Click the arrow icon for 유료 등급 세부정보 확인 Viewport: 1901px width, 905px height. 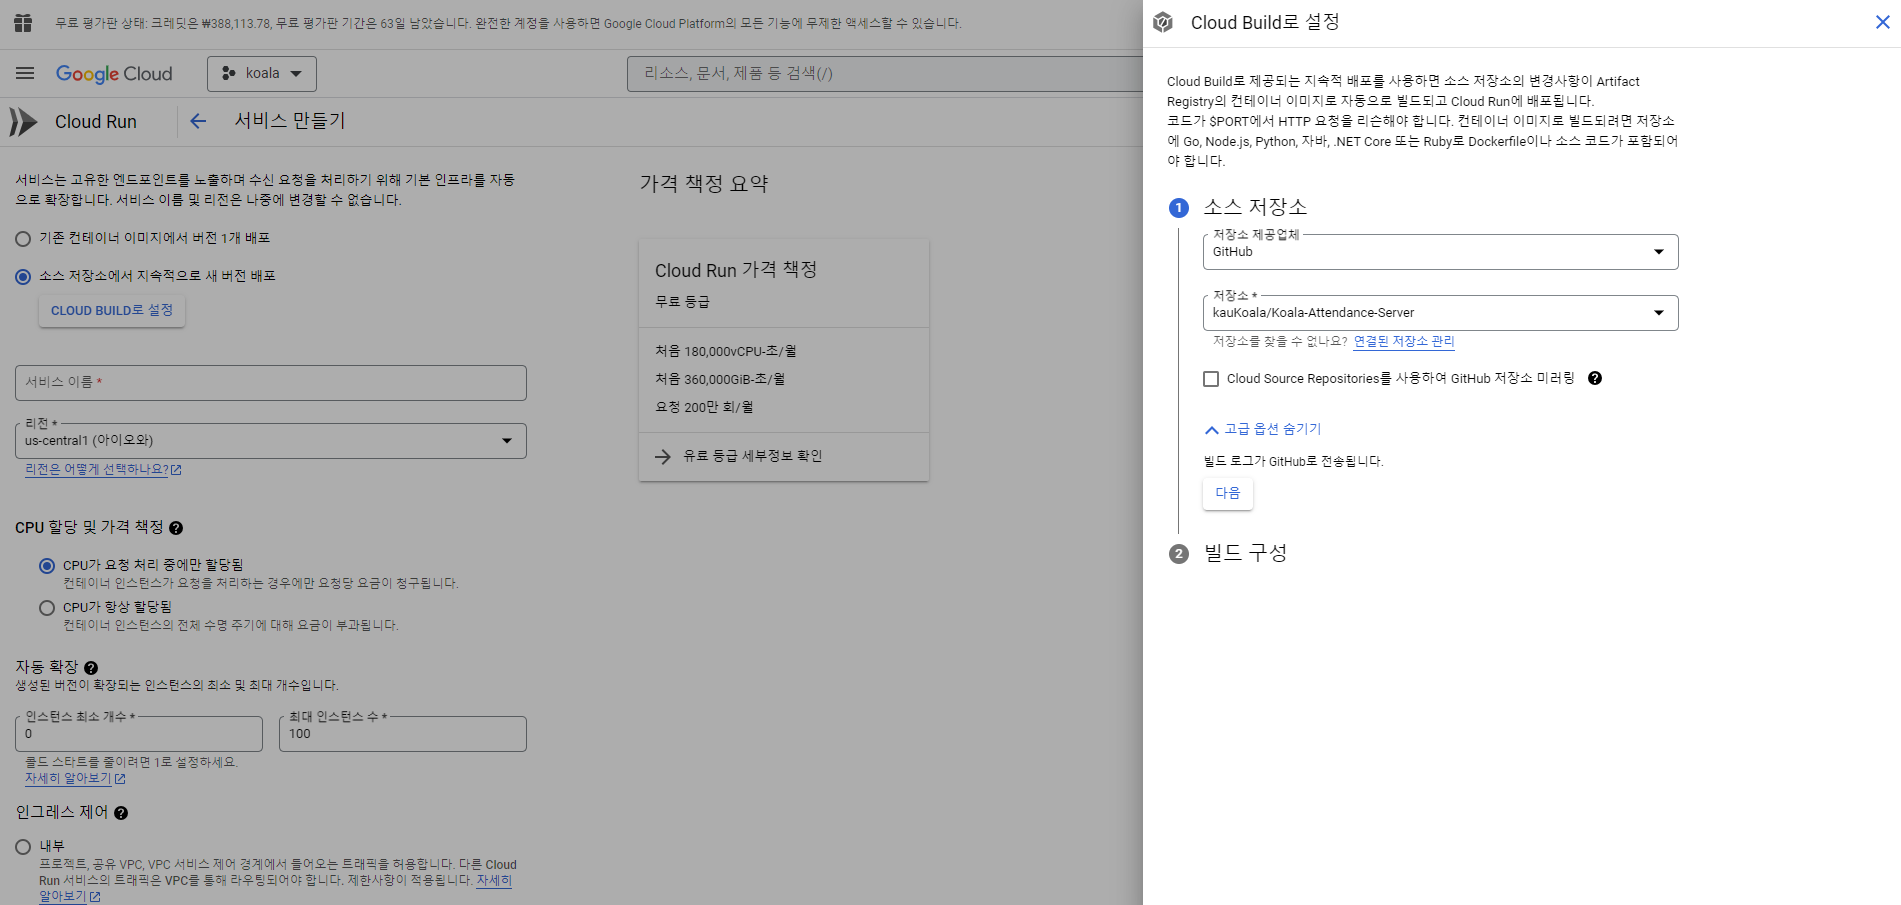(x=663, y=456)
